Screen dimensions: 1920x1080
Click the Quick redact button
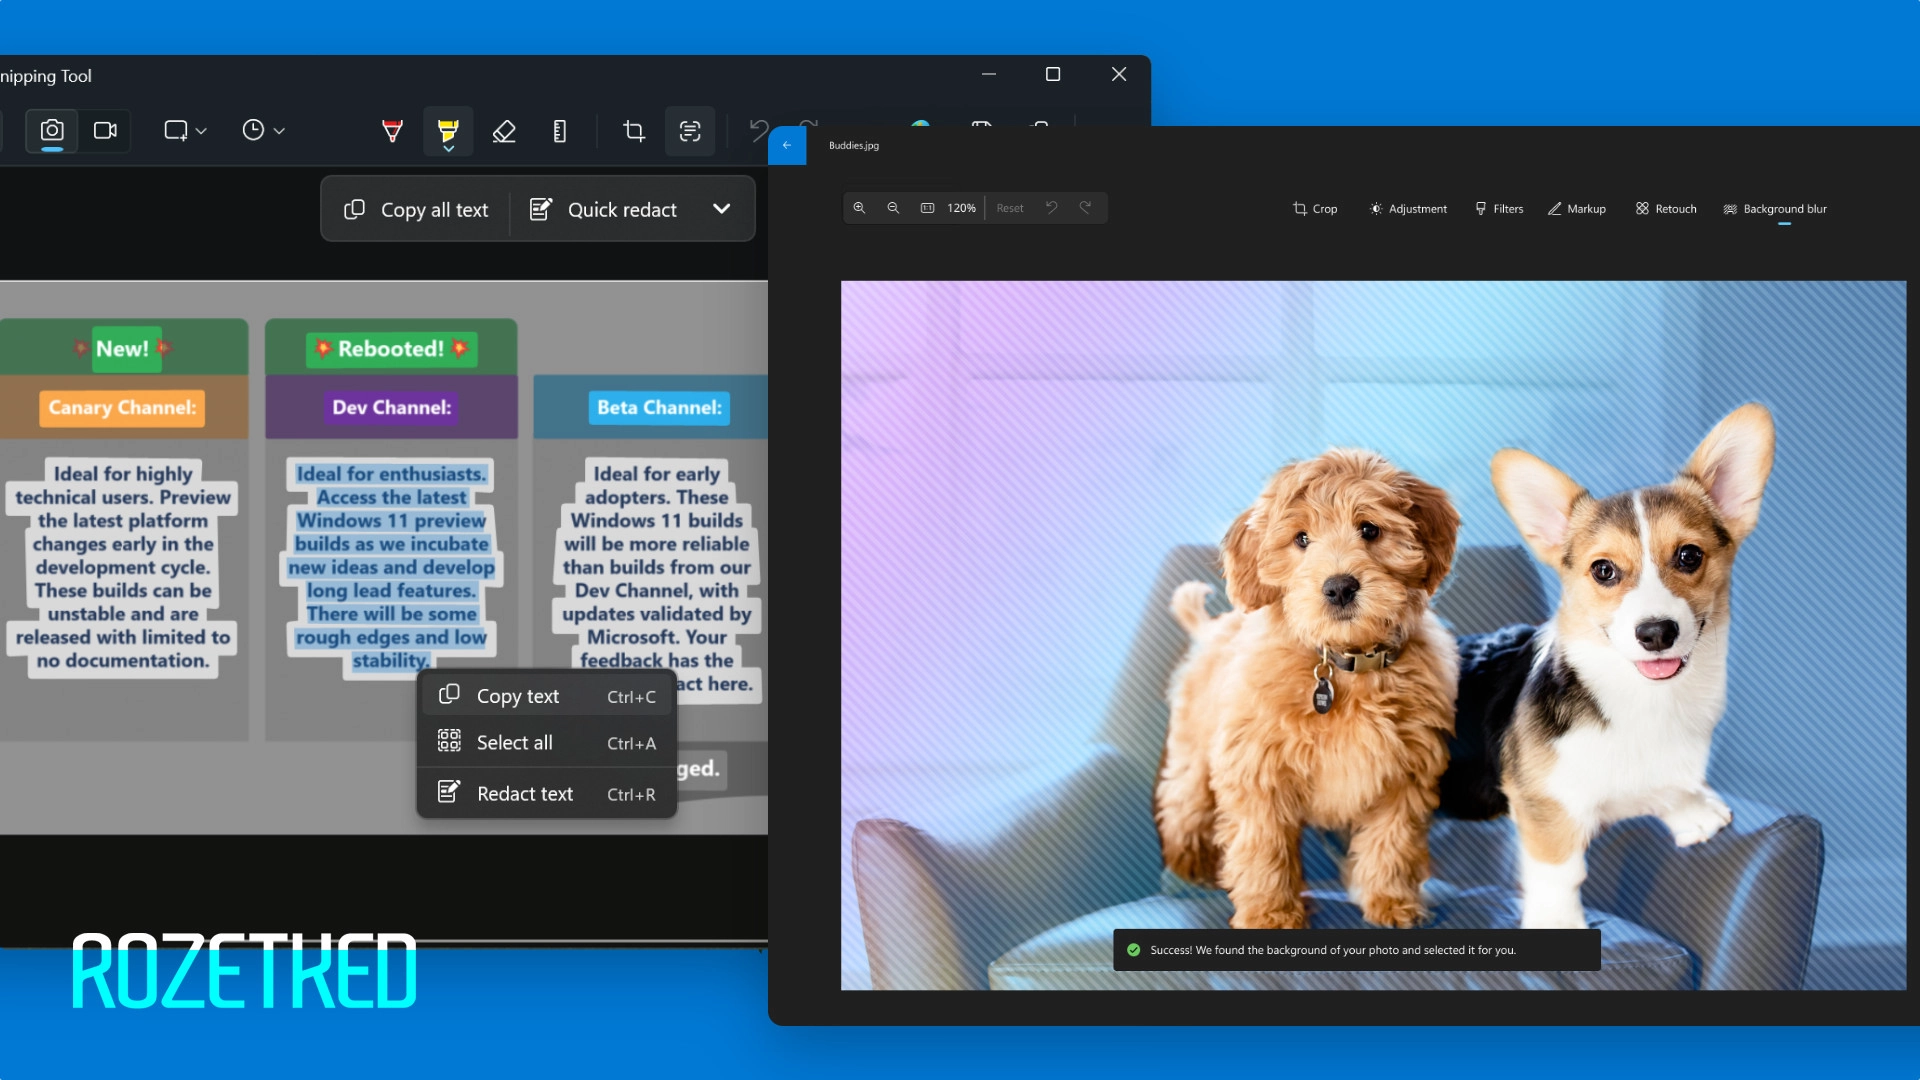pyautogui.click(x=603, y=210)
